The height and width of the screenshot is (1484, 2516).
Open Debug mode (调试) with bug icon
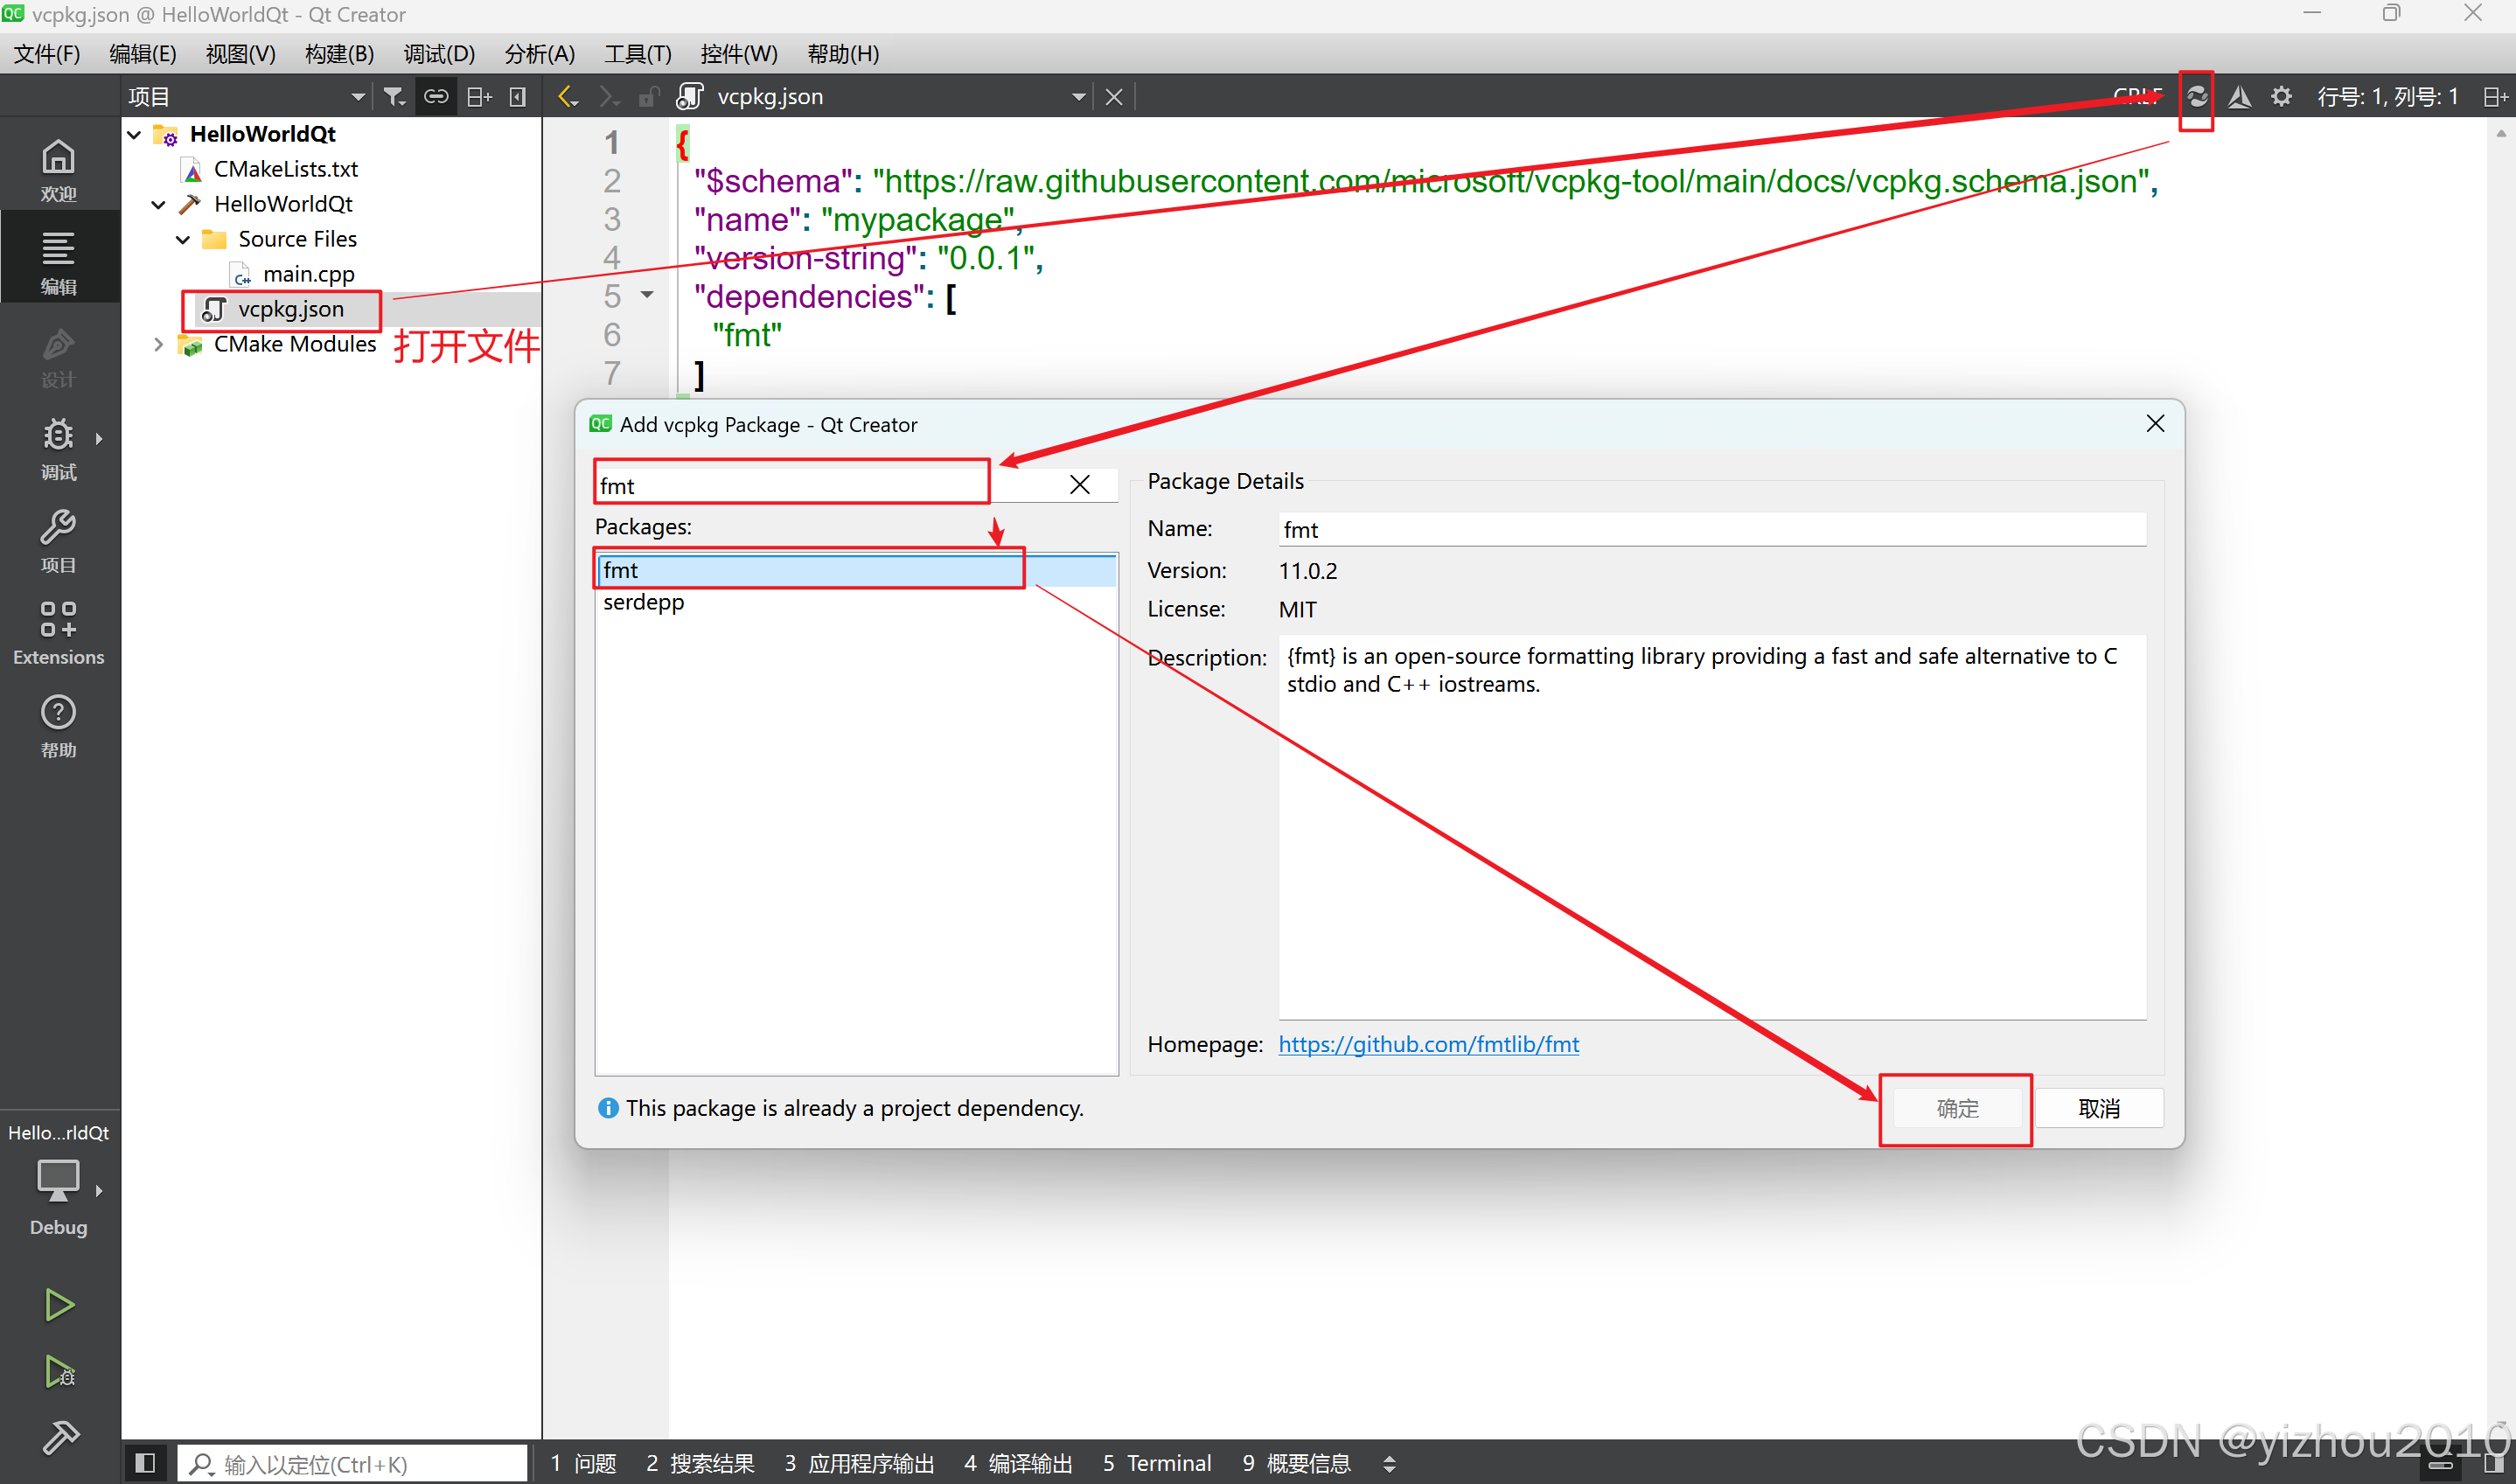[x=58, y=448]
